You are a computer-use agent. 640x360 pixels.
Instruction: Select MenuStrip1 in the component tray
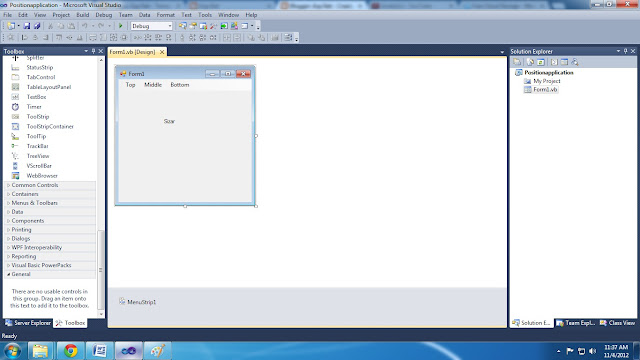pyautogui.click(x=138, y=302)
